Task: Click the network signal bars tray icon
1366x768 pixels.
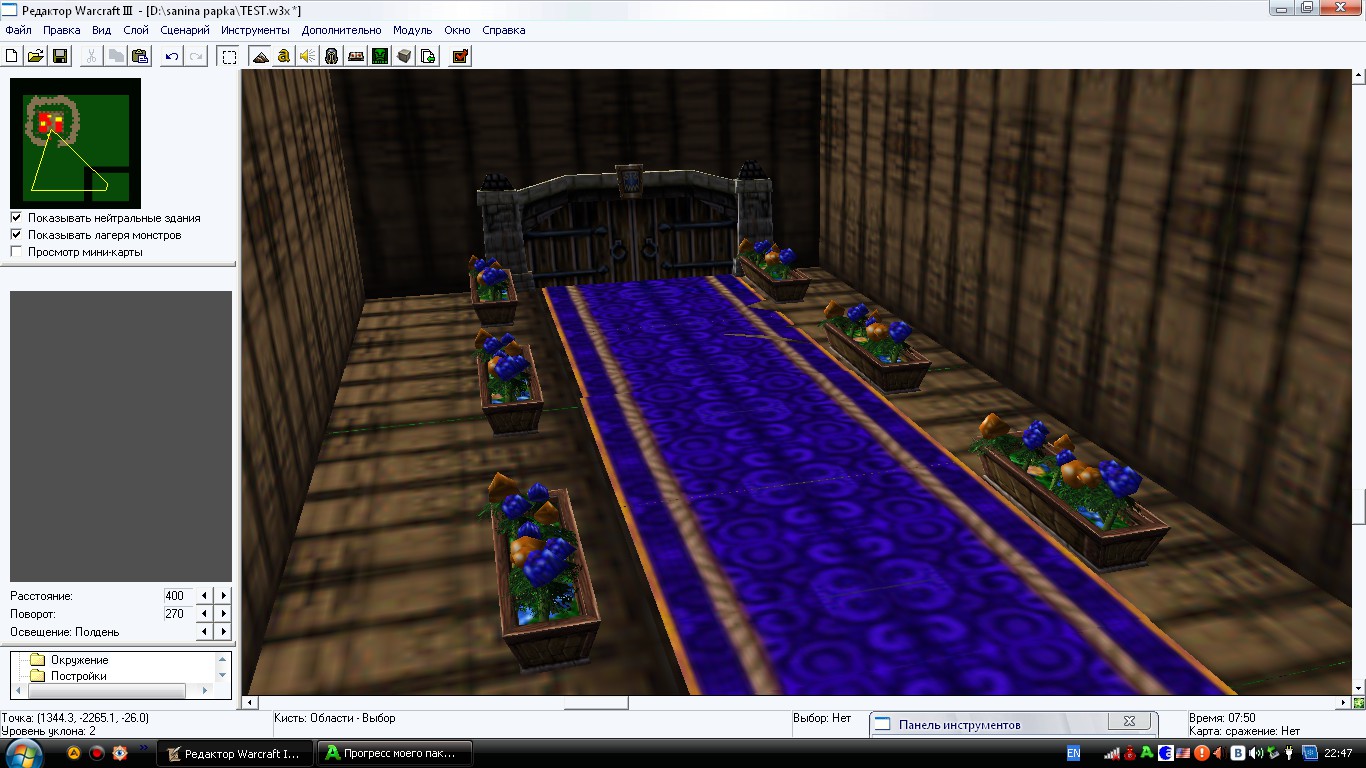Action: 1112,753
